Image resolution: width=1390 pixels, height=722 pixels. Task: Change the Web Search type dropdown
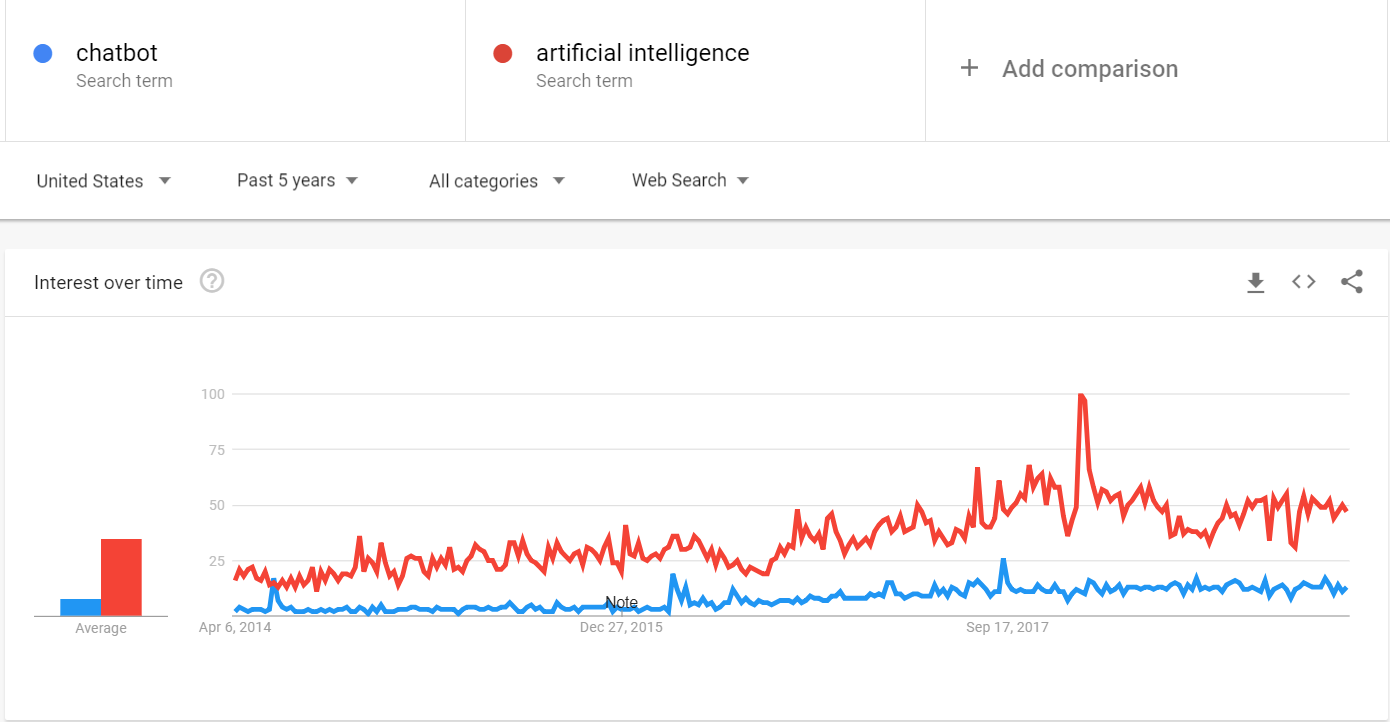(x=689, y=180)
